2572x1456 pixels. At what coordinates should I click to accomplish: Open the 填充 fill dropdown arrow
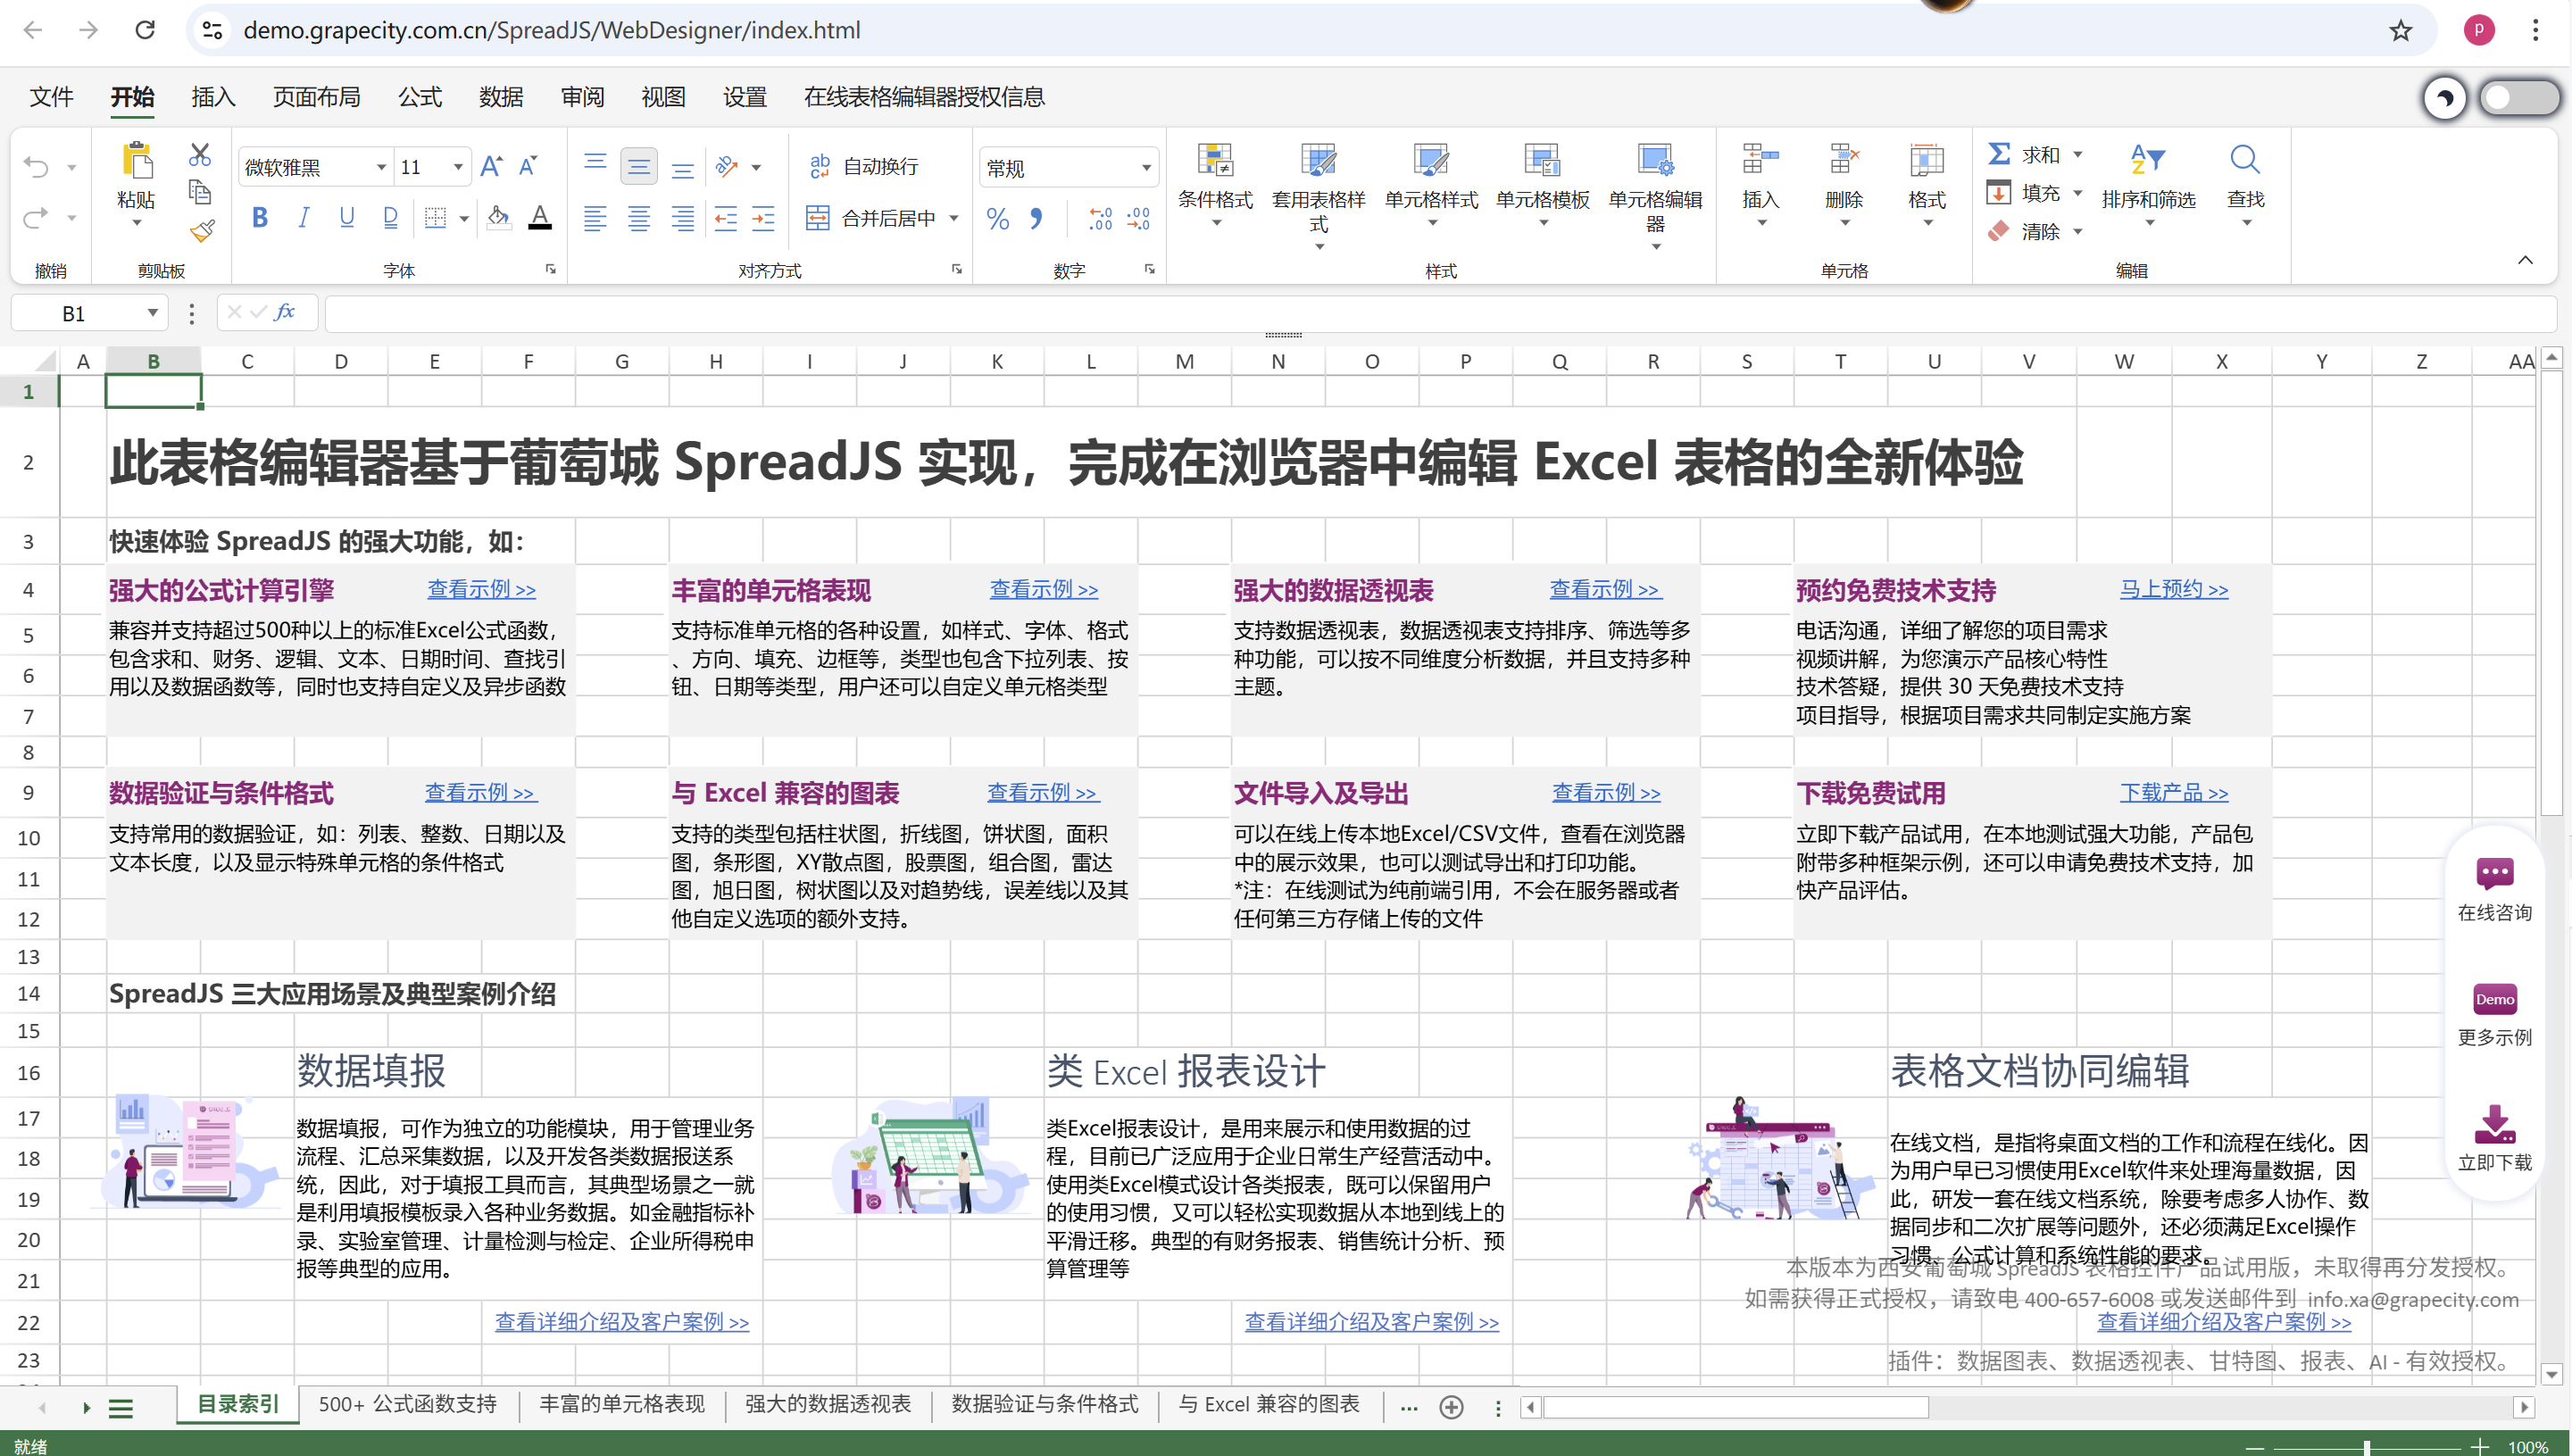(x=2078, y=193)
